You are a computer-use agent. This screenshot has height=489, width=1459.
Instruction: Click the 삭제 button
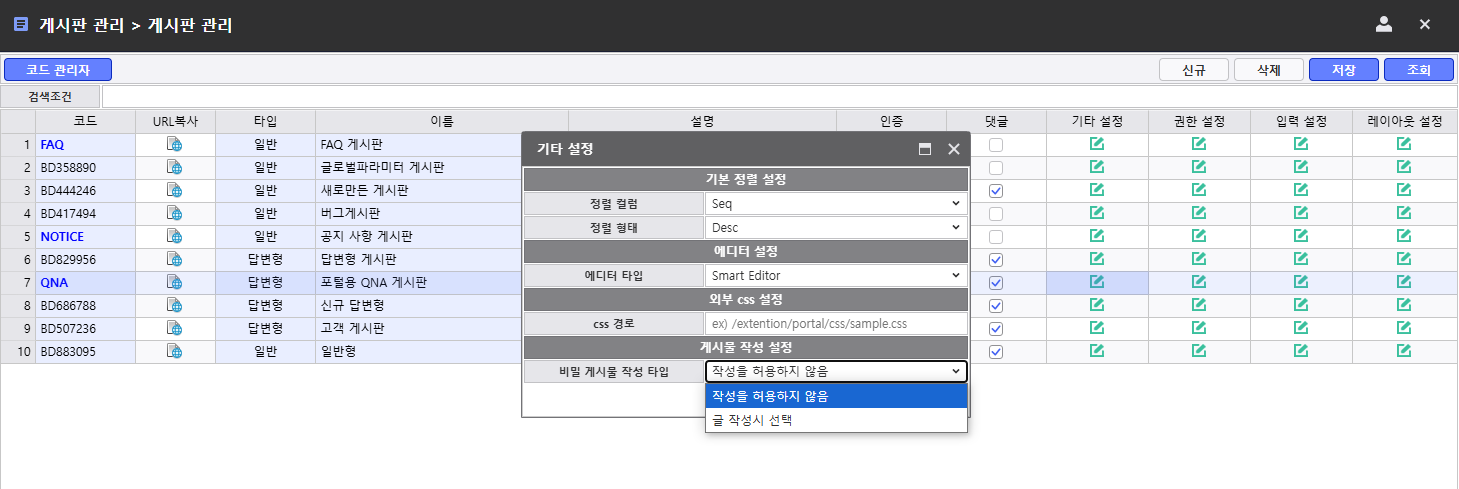pos(1269,70)
